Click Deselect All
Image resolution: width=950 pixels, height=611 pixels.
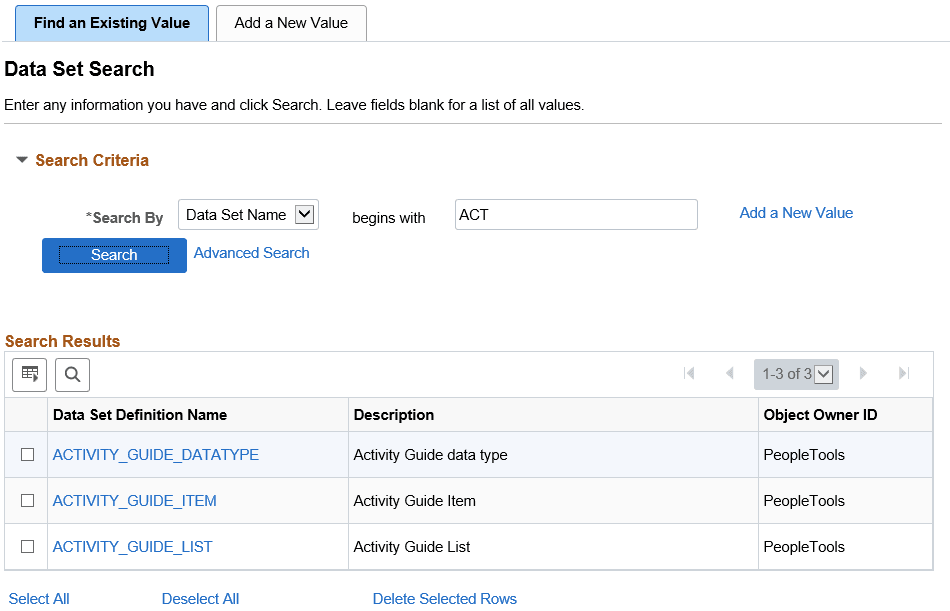coord(200,598)
